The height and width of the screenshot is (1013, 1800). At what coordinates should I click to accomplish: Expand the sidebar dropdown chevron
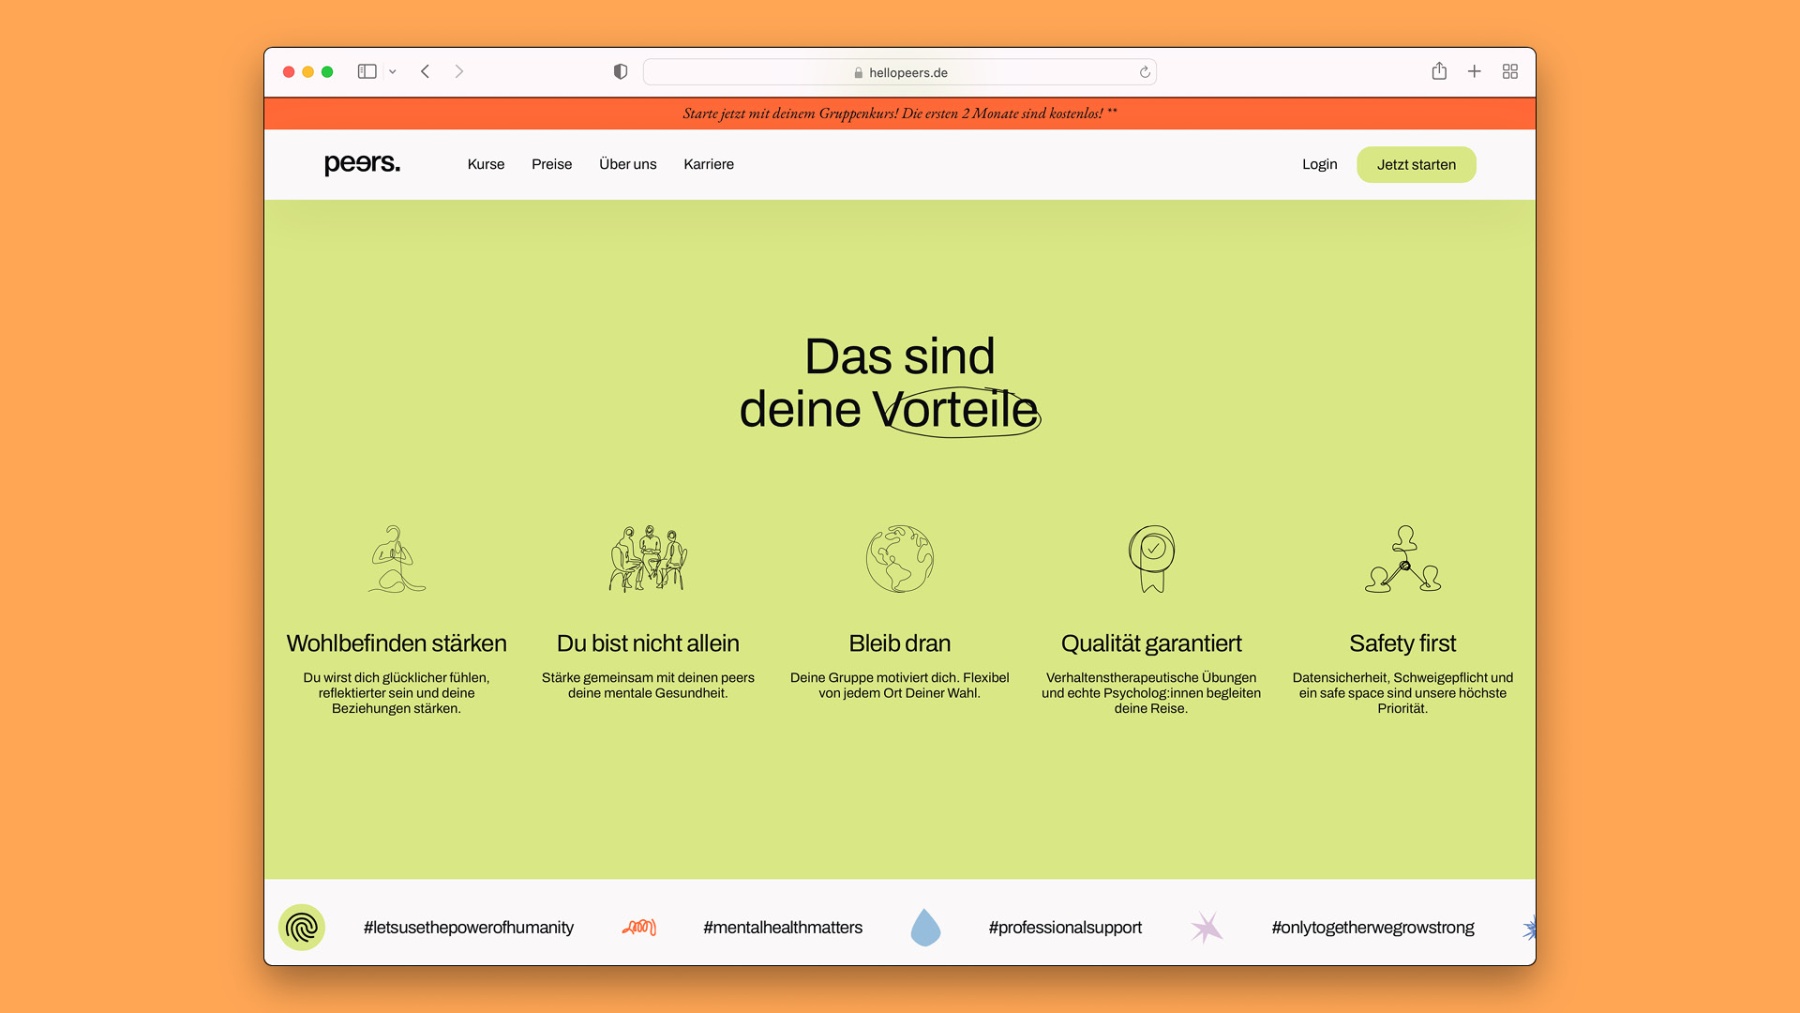click(393, 72)
